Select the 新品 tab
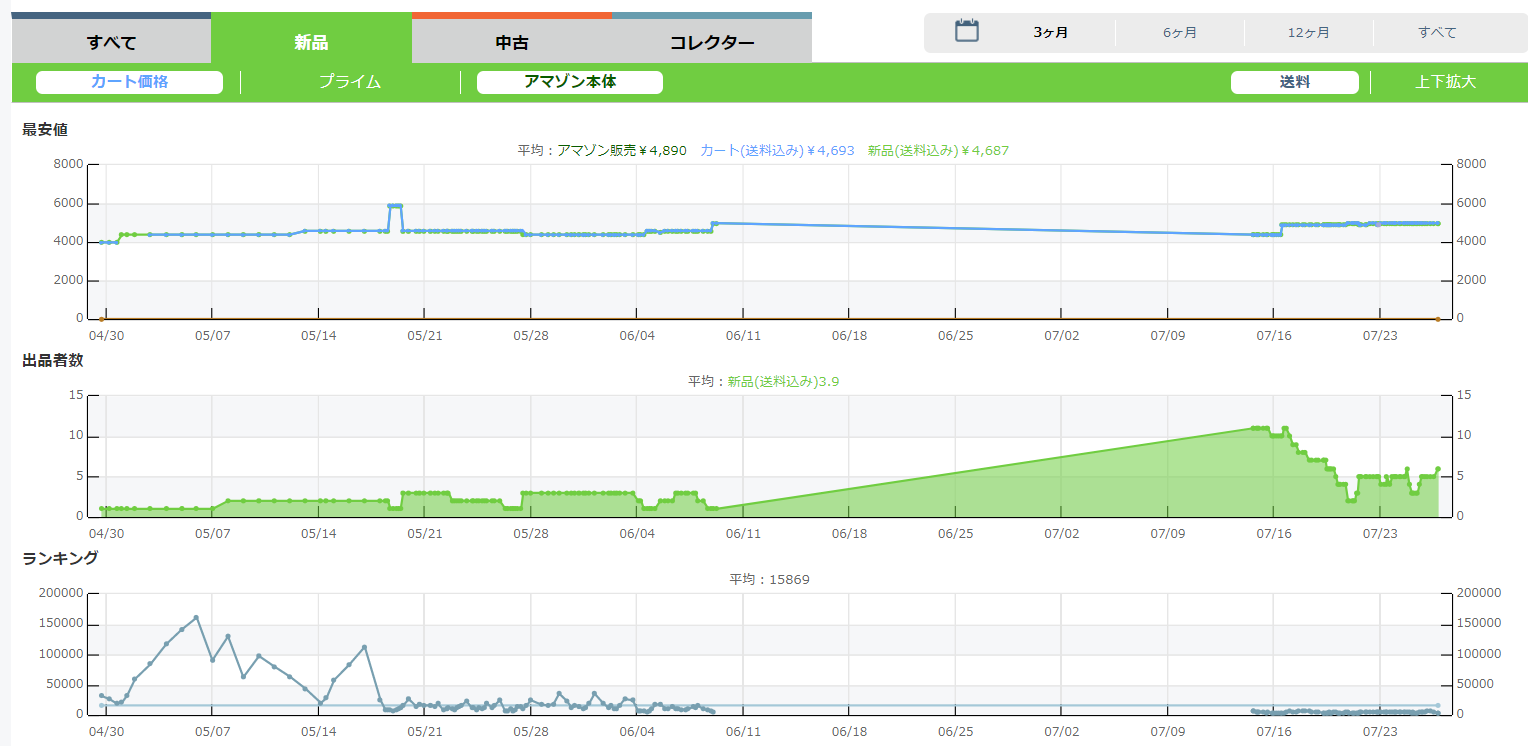Image resolution: width=1528 pixels, height=746 pixels. (x=311, y=42)
